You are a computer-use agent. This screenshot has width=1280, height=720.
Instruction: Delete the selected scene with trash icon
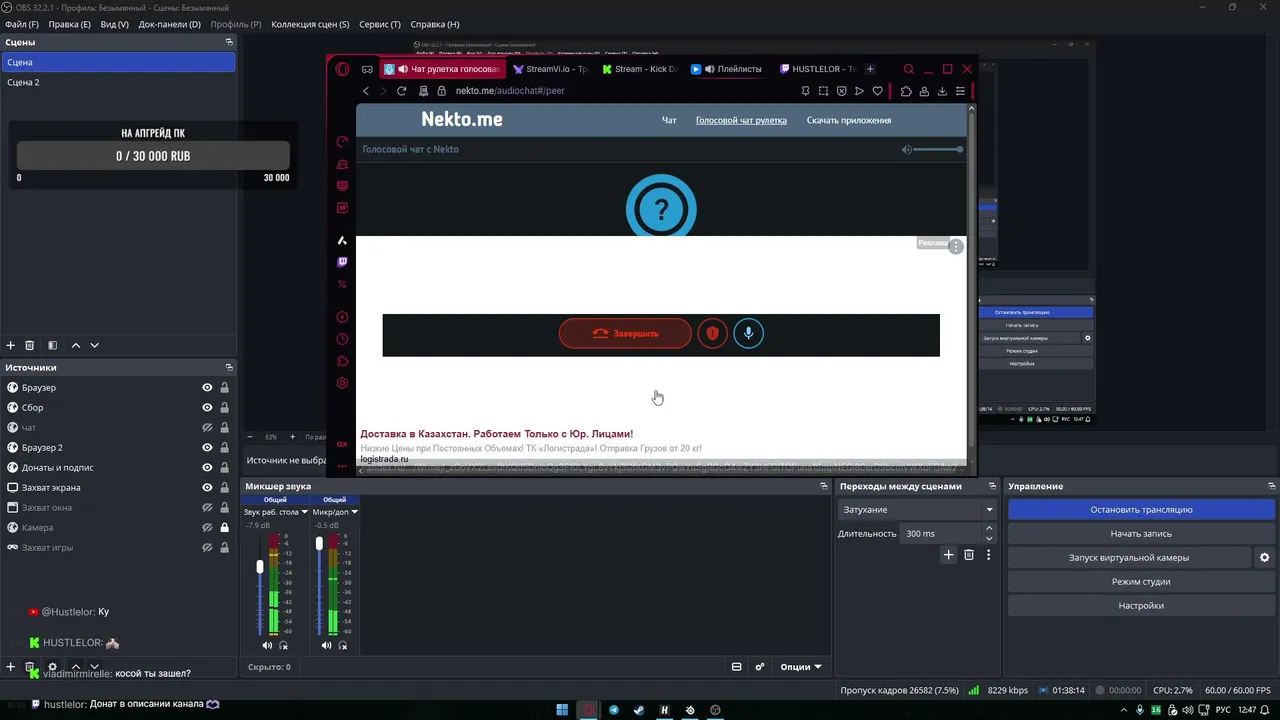(x=30, y=345)
